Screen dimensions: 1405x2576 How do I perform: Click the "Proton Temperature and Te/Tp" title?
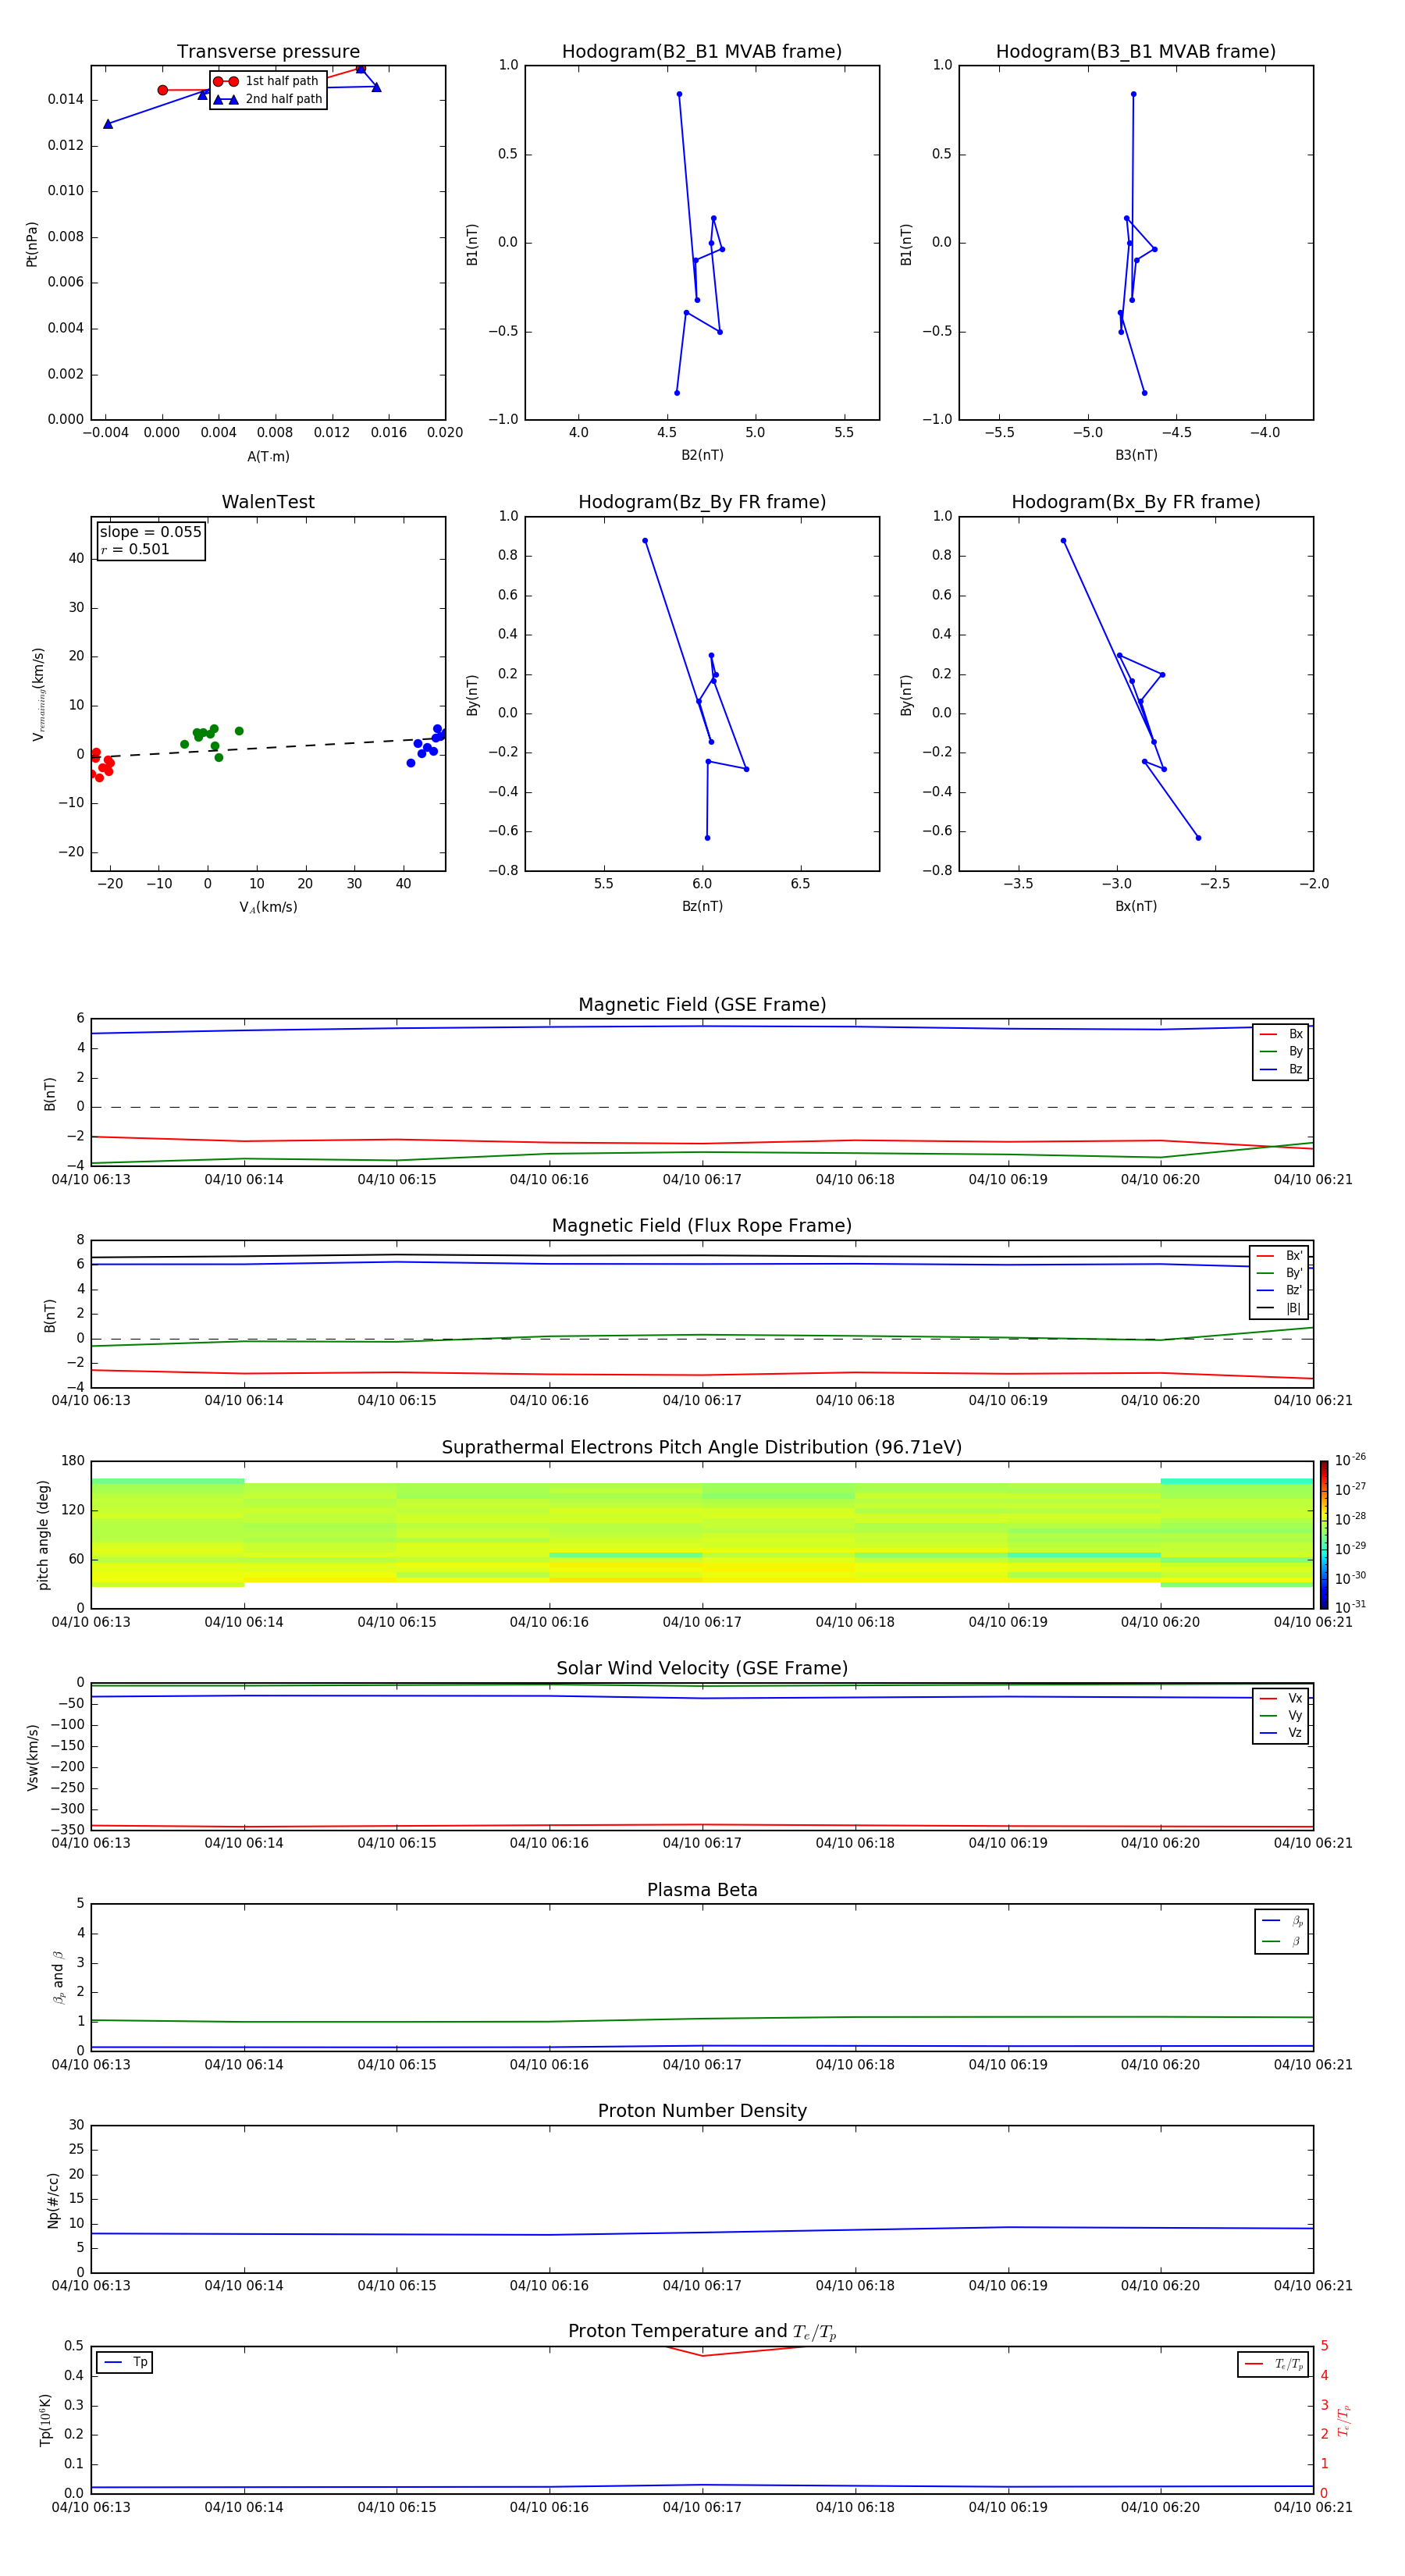[702, 2332]
